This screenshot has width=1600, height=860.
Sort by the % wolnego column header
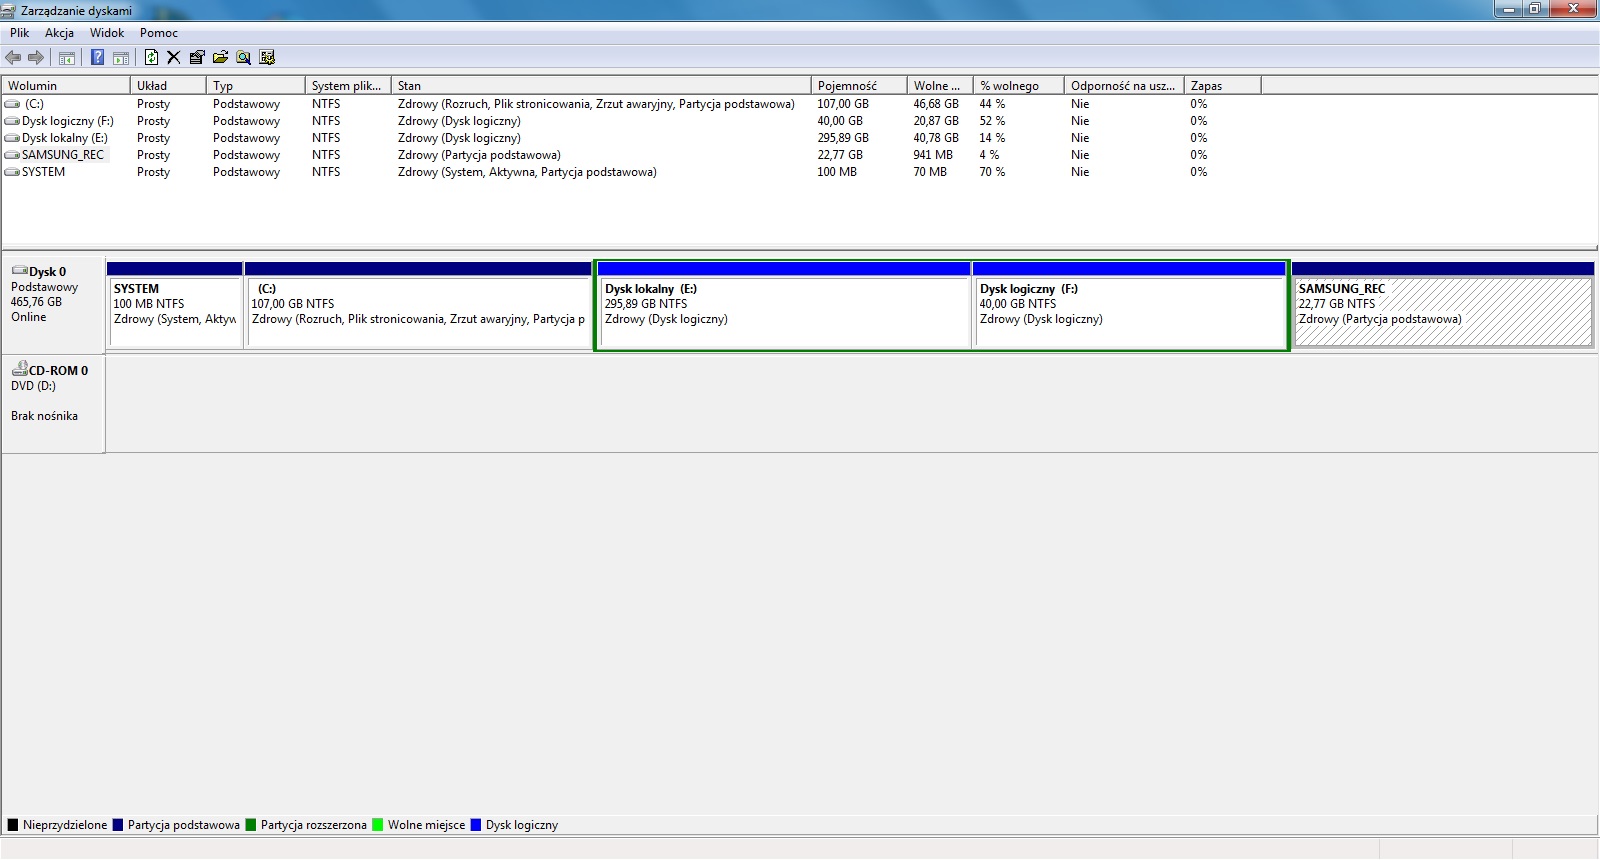click(x=1019, y=86)
